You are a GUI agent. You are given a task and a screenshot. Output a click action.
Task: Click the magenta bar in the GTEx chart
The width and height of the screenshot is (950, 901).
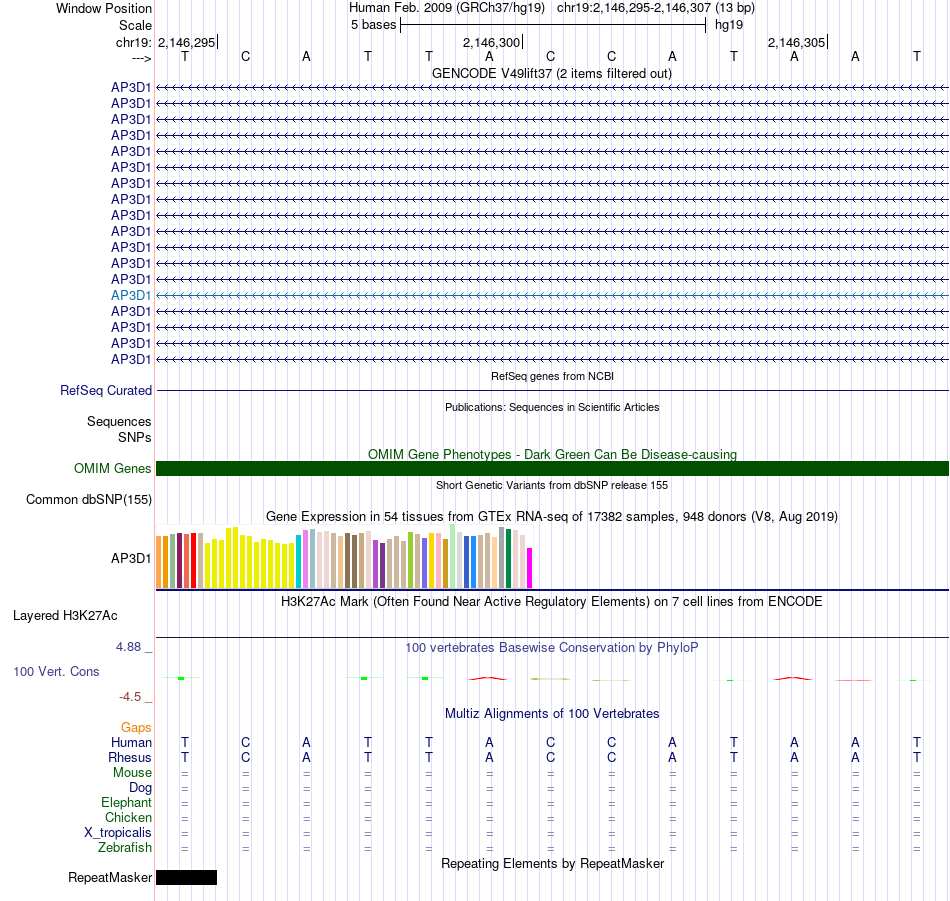[x=530, y=568]
